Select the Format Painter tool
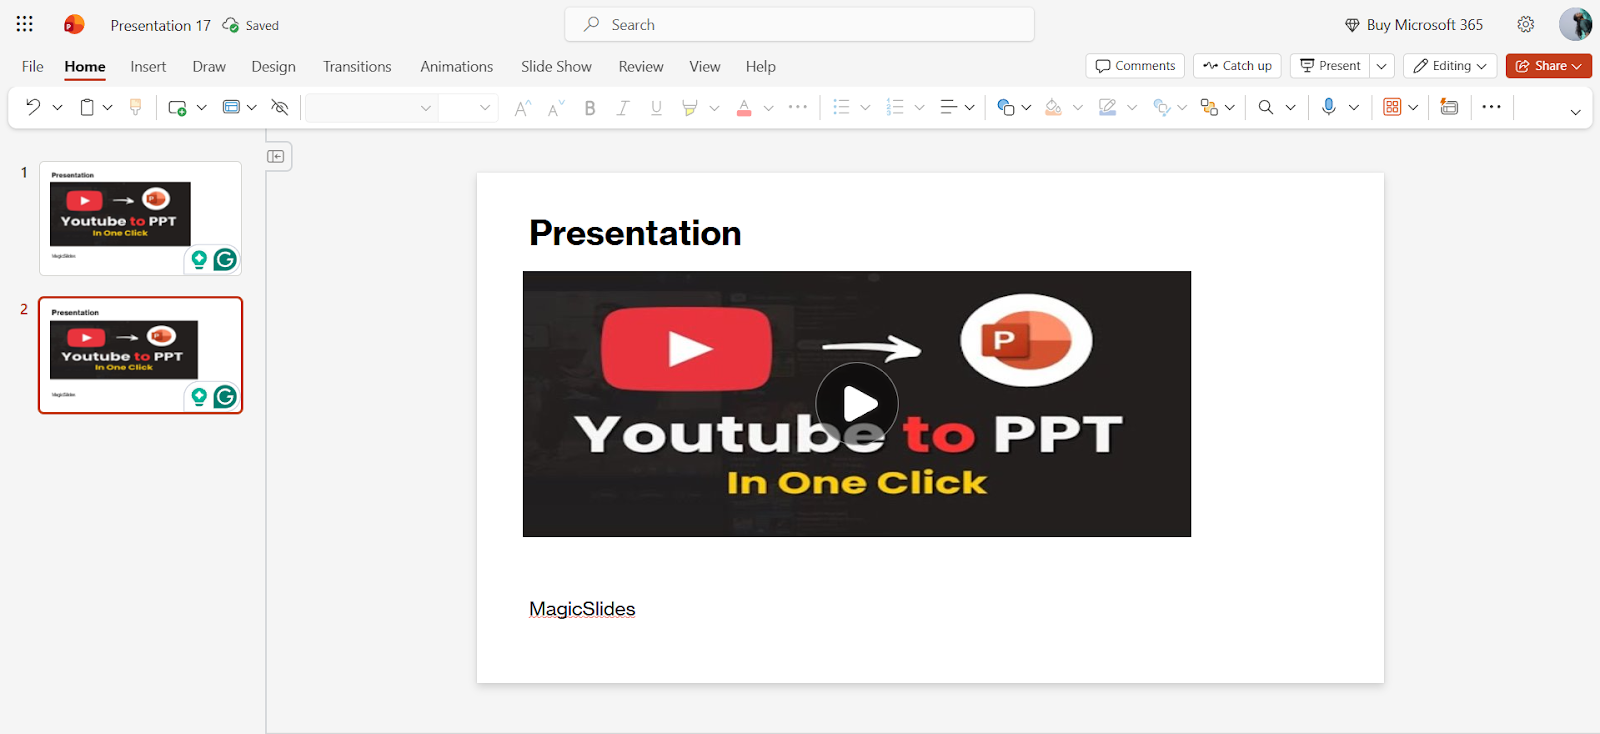Viewport: 1600px width, 734px height. tap(136, 107)
